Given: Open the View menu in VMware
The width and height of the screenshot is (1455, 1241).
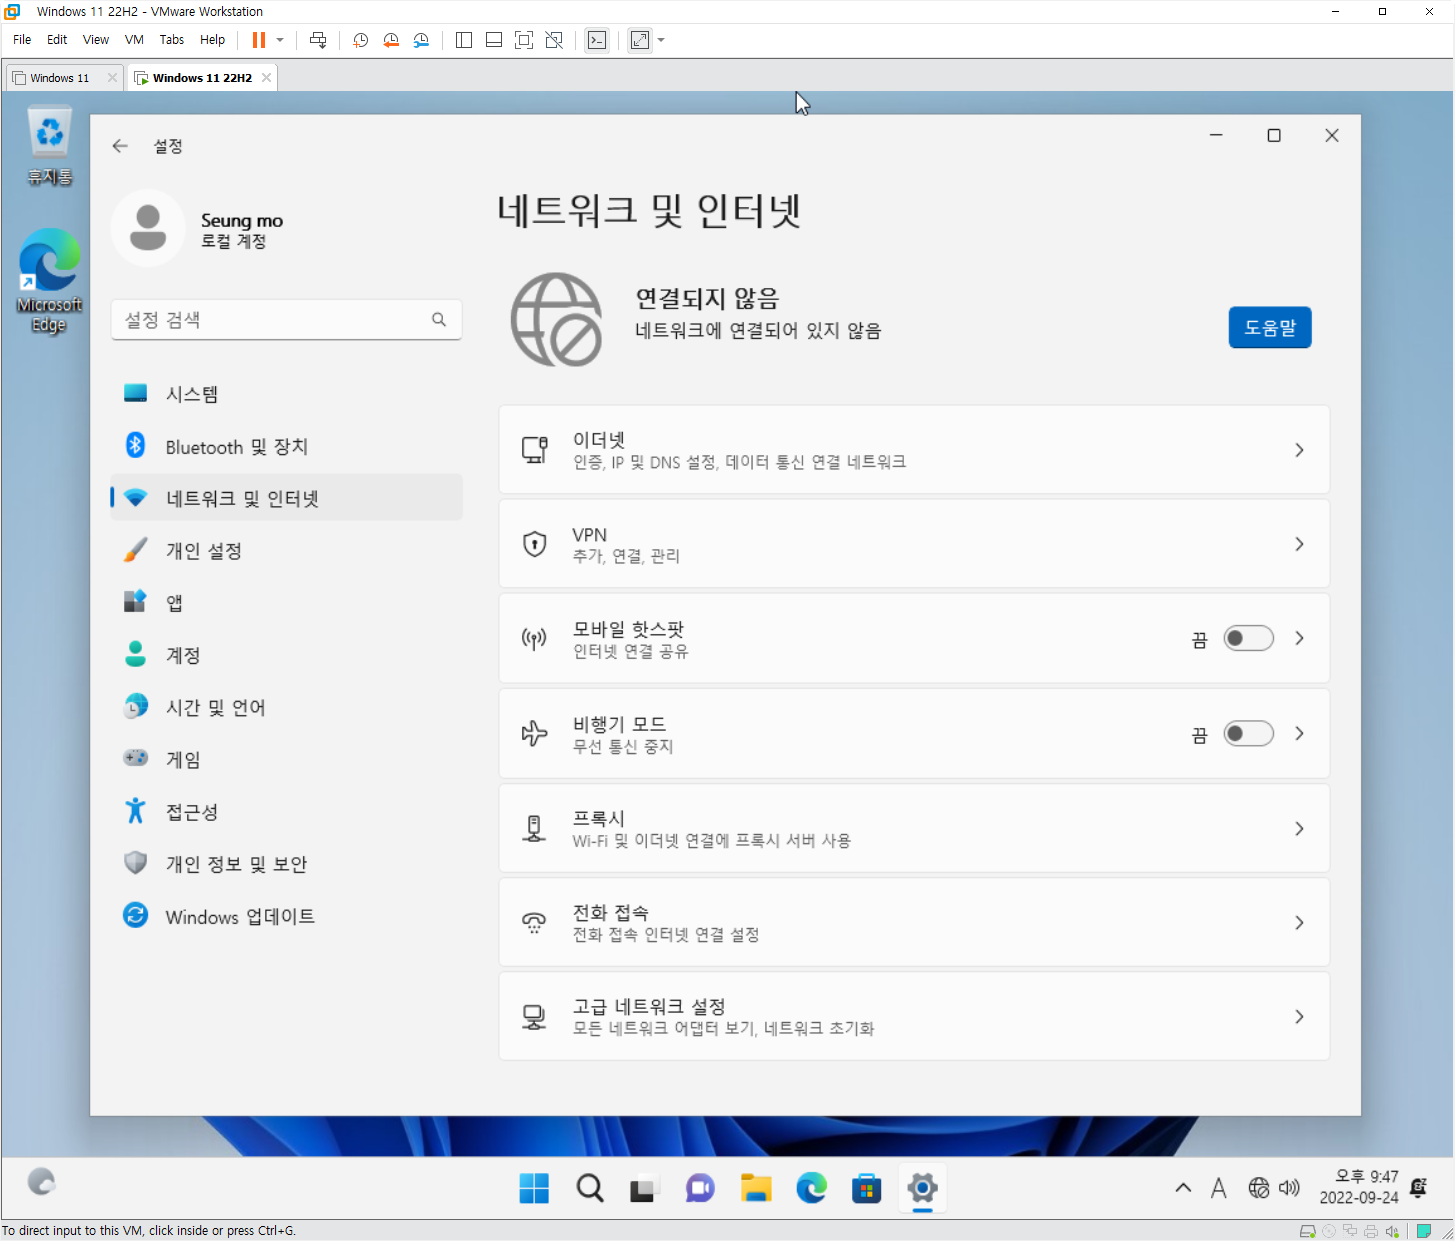Looking at the screenshot, I should [x=96, y=40].
